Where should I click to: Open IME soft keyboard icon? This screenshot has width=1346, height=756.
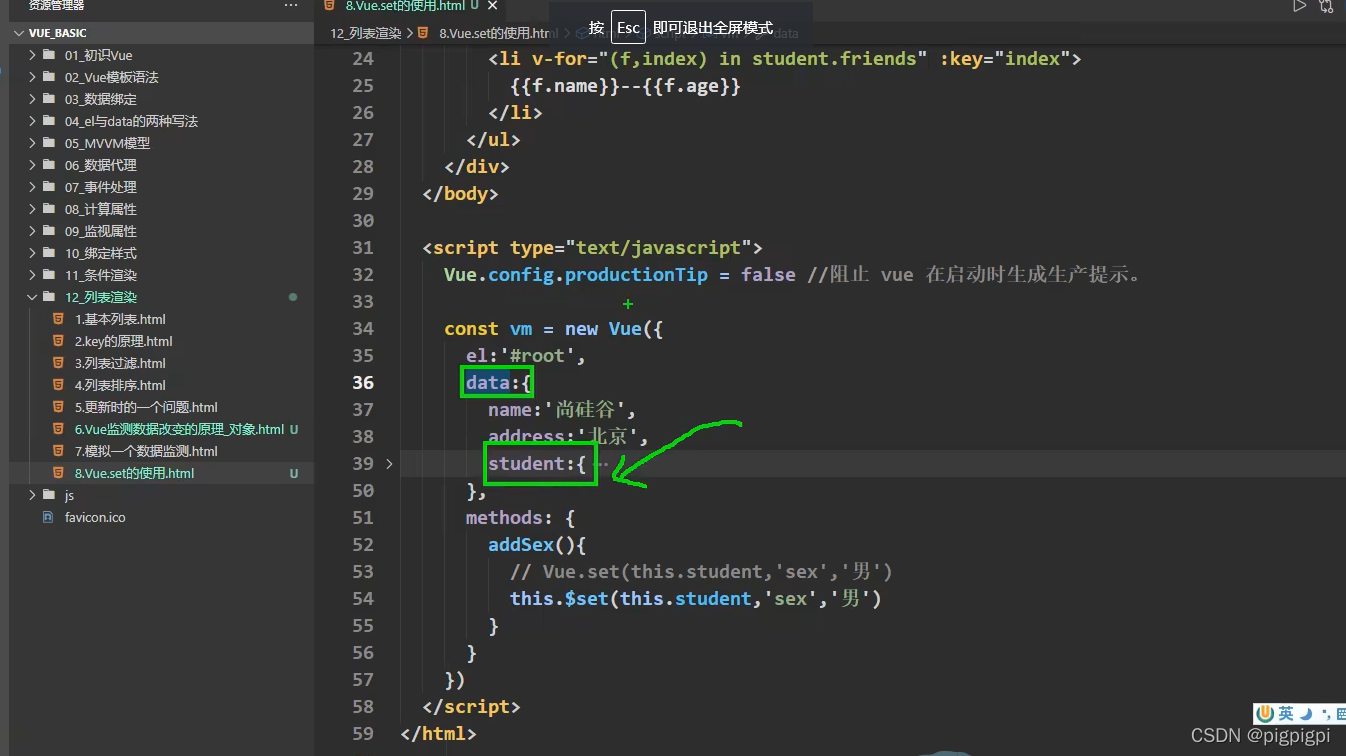(1341, 714)
